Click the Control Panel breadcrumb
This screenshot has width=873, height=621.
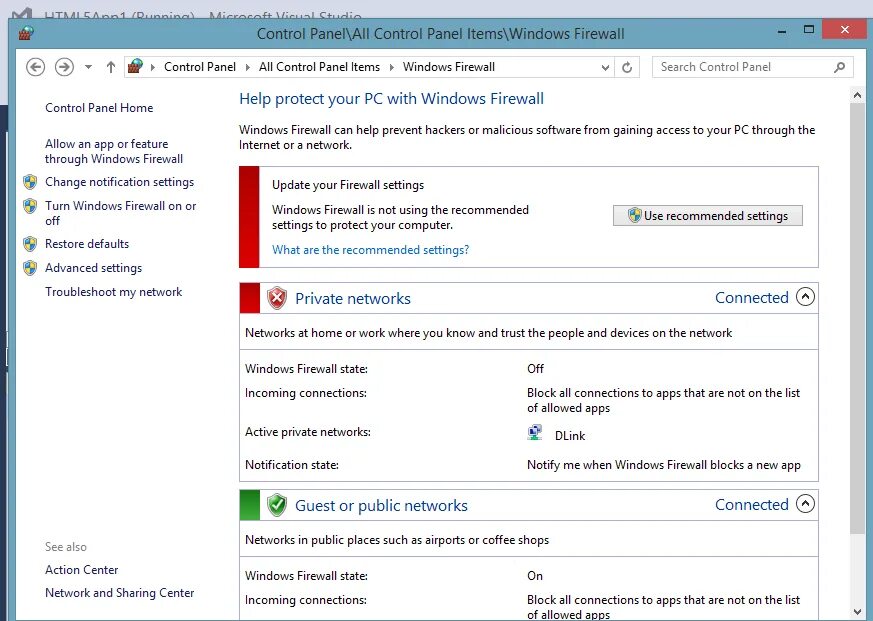click(x=200, y=67)
